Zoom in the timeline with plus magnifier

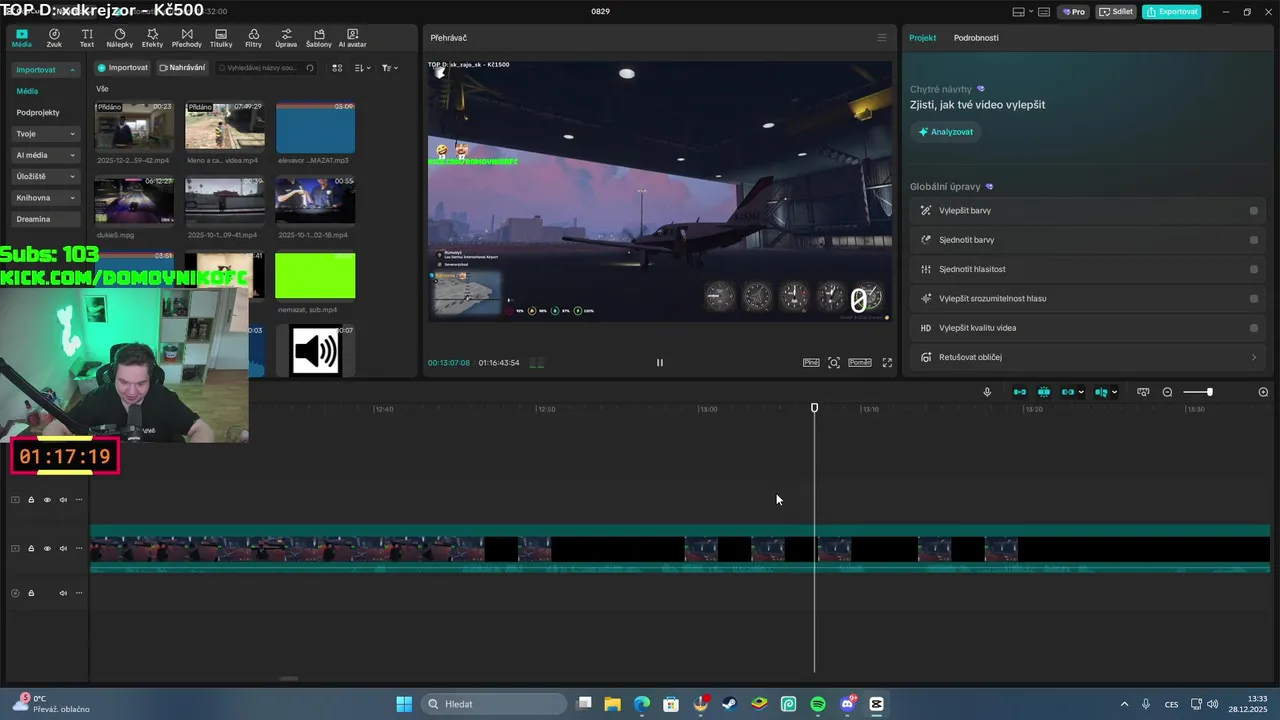point(1263,392)
